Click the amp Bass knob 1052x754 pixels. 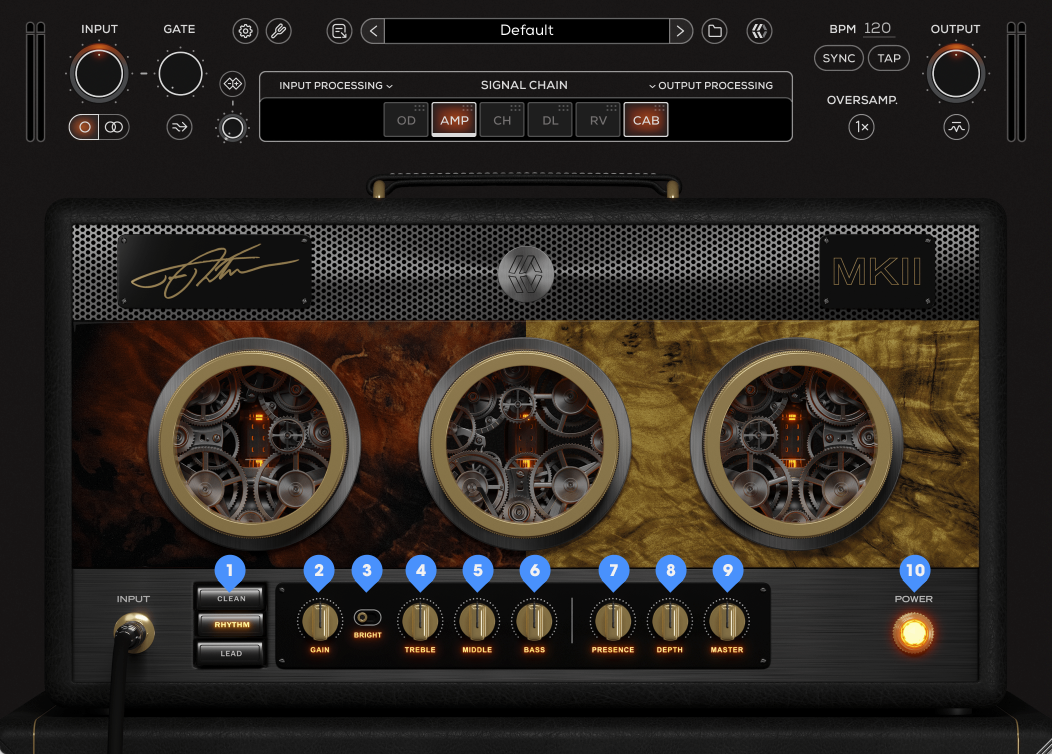point(534,621)
